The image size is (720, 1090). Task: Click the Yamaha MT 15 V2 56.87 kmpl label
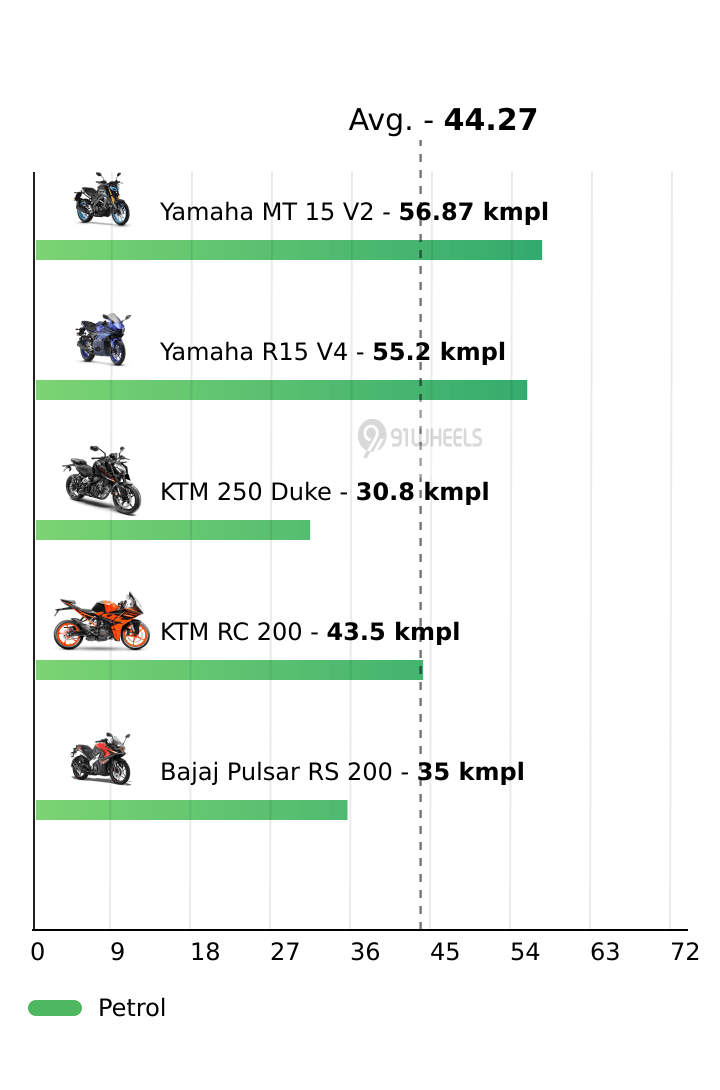pos(354,212)
